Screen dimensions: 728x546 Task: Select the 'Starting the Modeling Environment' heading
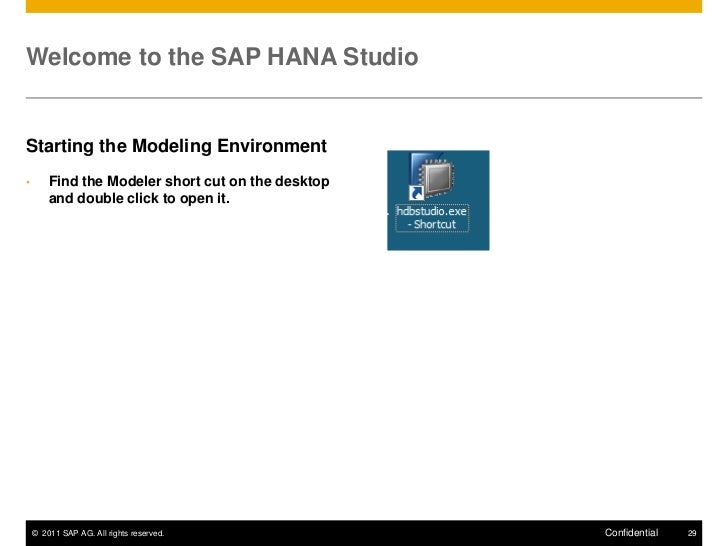click(x=176, y=146)
